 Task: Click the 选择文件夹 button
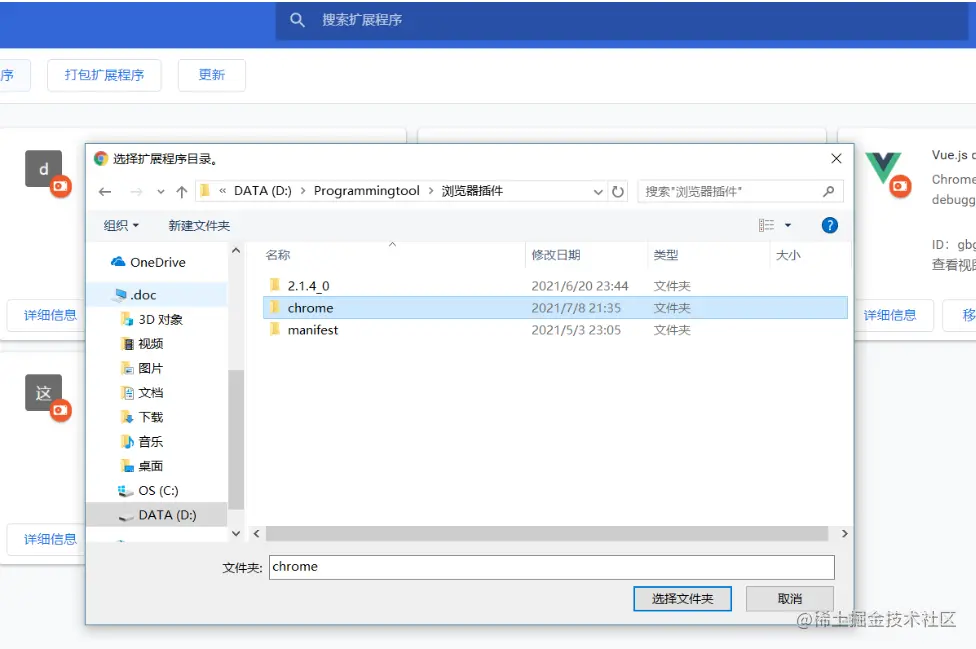tap(682, 599)
